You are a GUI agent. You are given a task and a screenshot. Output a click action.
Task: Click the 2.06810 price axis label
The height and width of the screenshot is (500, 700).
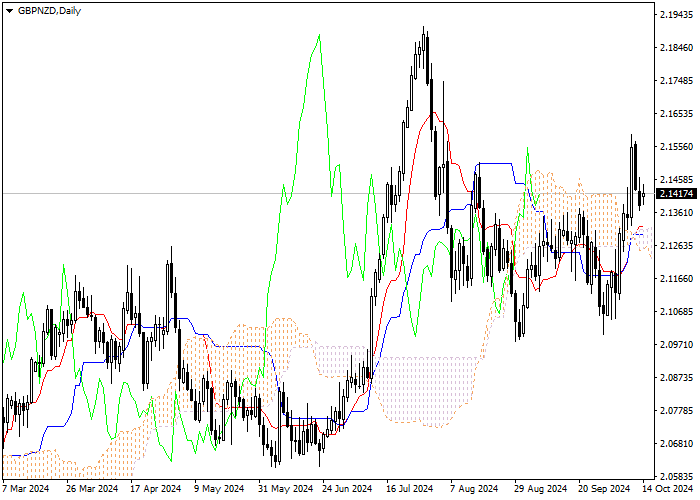tap(677, 444)
